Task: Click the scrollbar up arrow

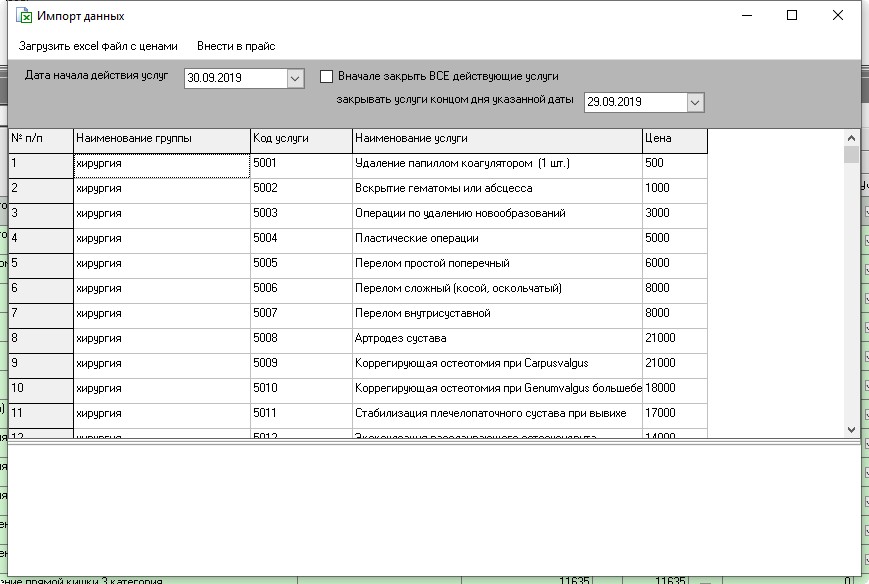Action: coord(852,136)
